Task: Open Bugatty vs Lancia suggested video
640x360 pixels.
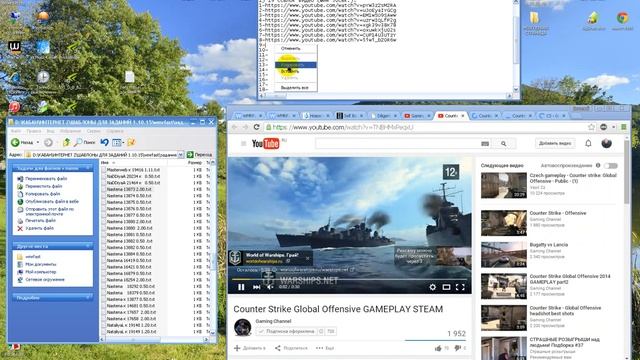Action: point(549,245)
